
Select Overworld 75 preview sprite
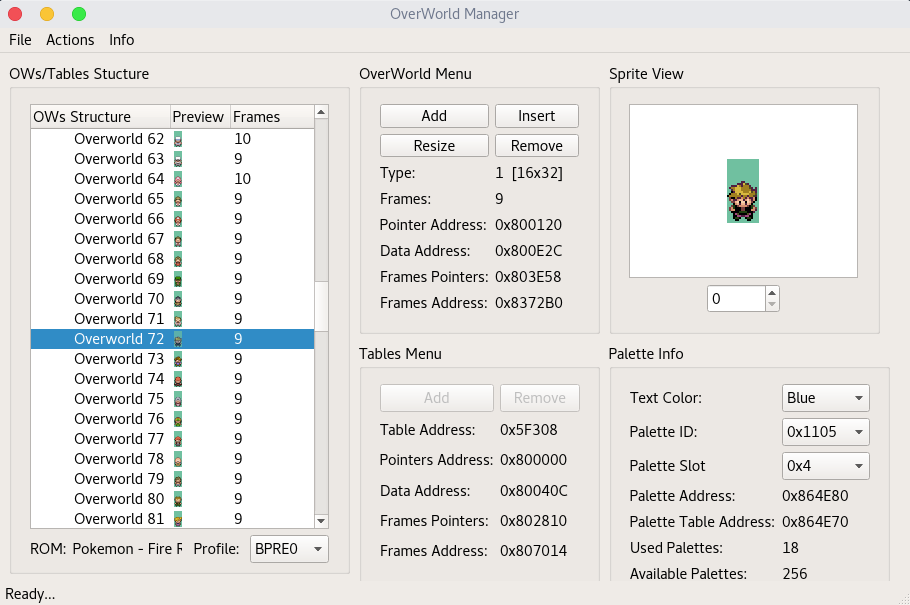178,399
